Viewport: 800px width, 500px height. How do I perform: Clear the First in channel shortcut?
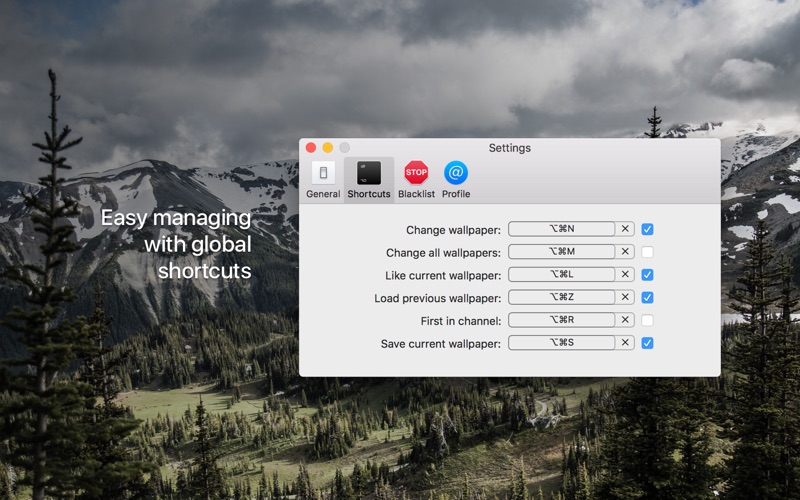pos(625,320)
